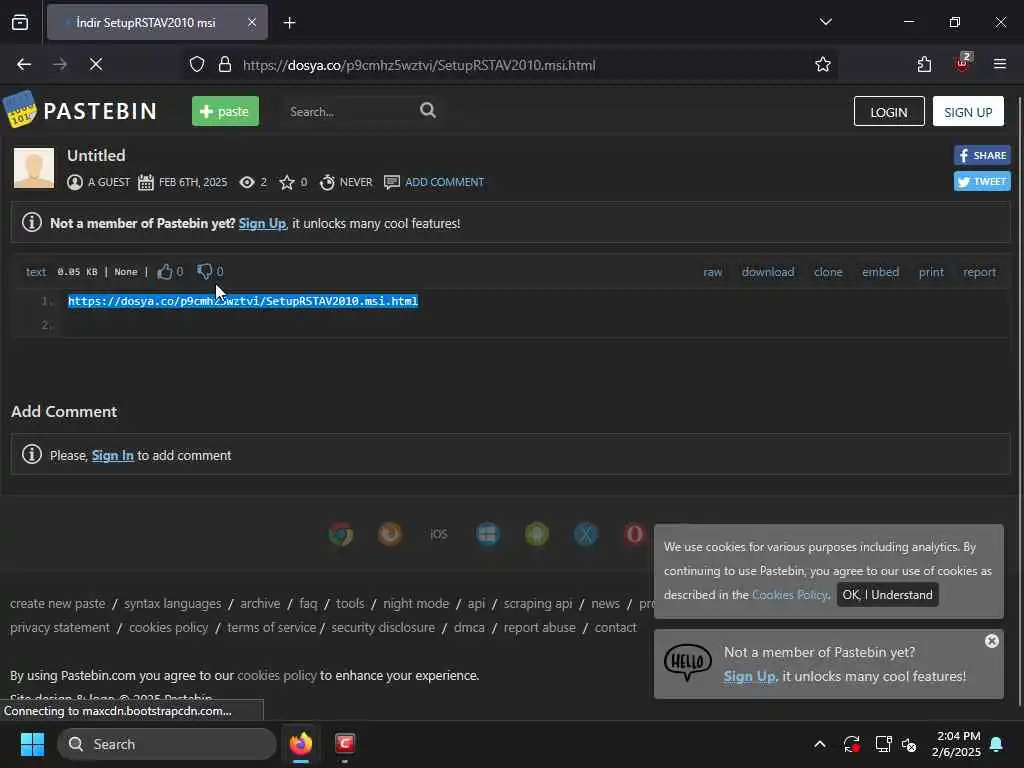This screenshot has width=1024, height=768.
Task: Bookmark this page with star icon
Action: coord(823,65)
